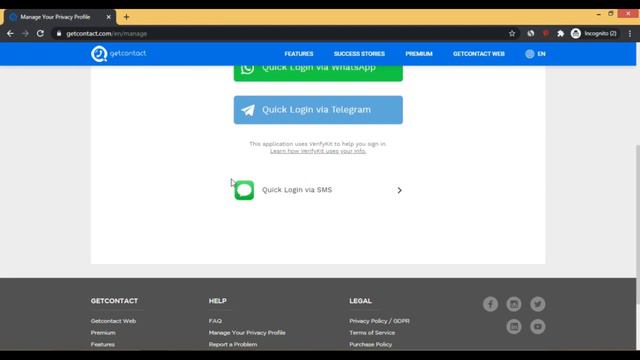Choose Quick Login via SMS option
640x360 pixels.
click(x=318, y=190)
